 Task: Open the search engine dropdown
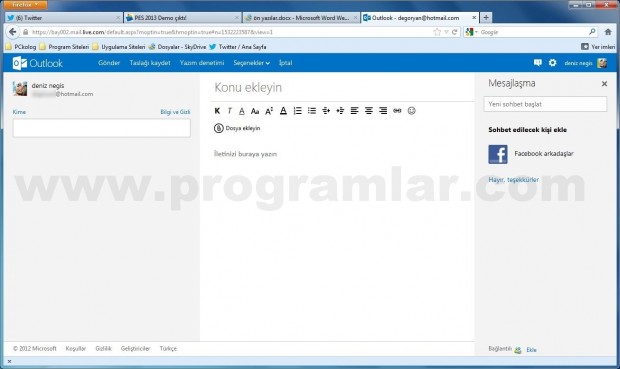click(472, 32)
